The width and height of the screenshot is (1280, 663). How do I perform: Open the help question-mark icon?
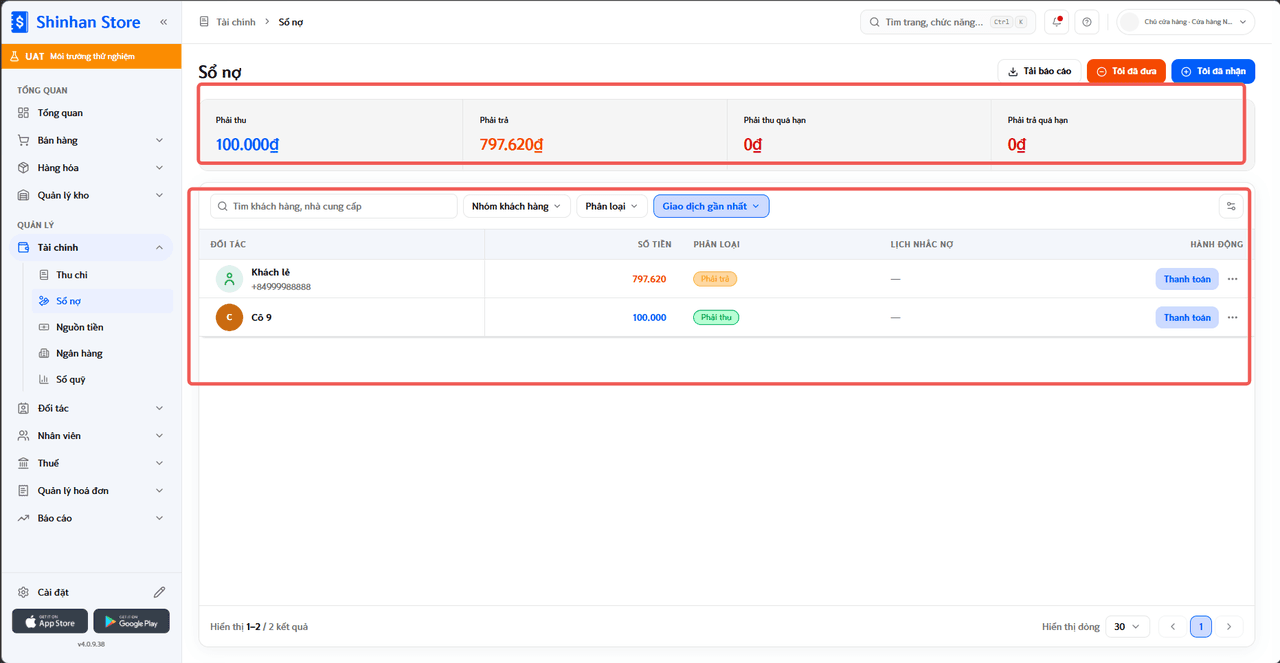tap(1087, 22)
